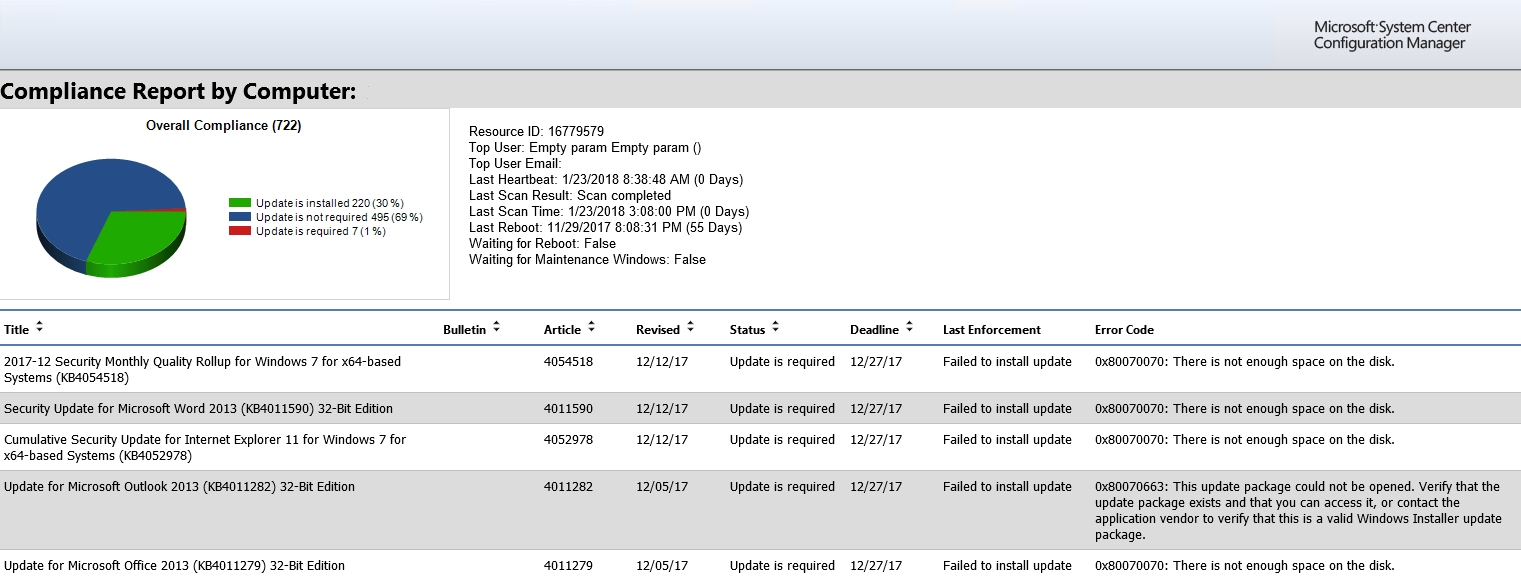Select the 2017-12 Security Monthly Quality Rollup title
The height and width of the screenshot is (576, 1521).
pos(202,370)
